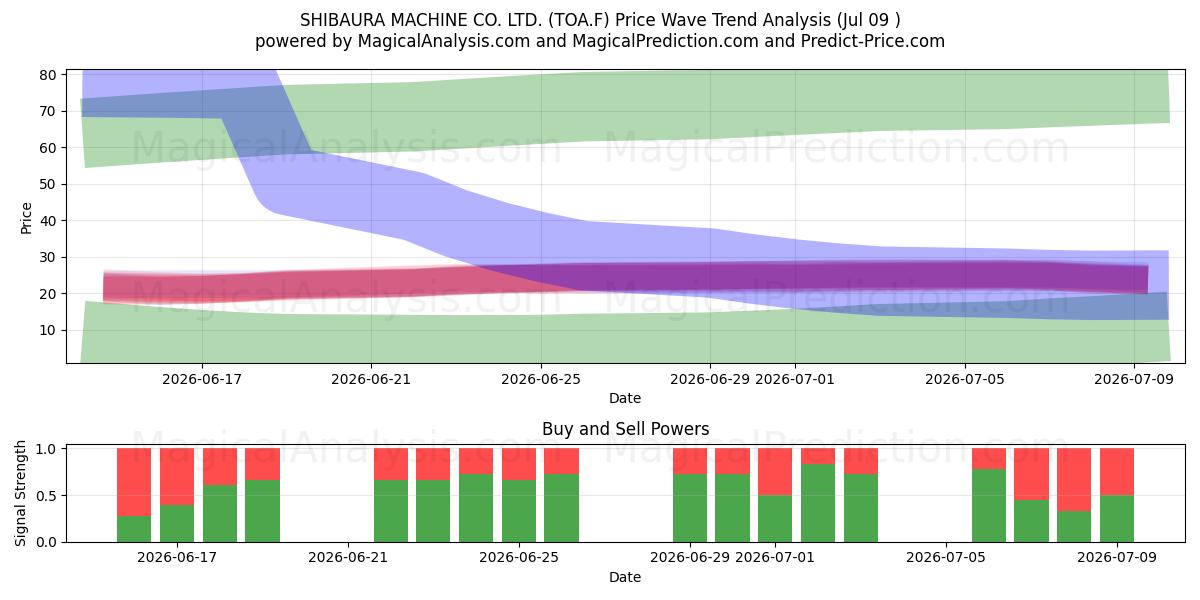
Task: Click the 'Date' label below the price chart
Action: pos(625,398)
